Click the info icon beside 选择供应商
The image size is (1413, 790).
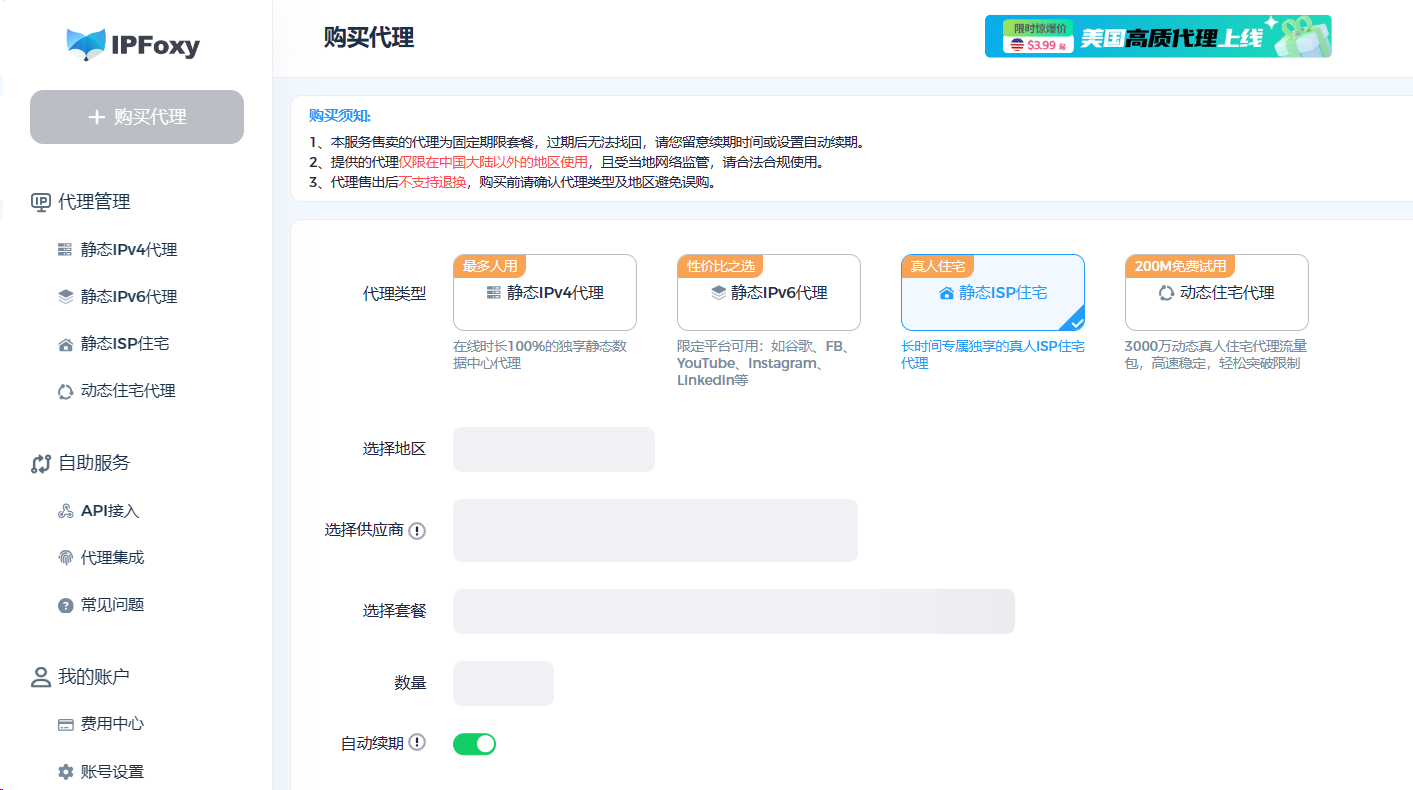(x=417, y=531)
